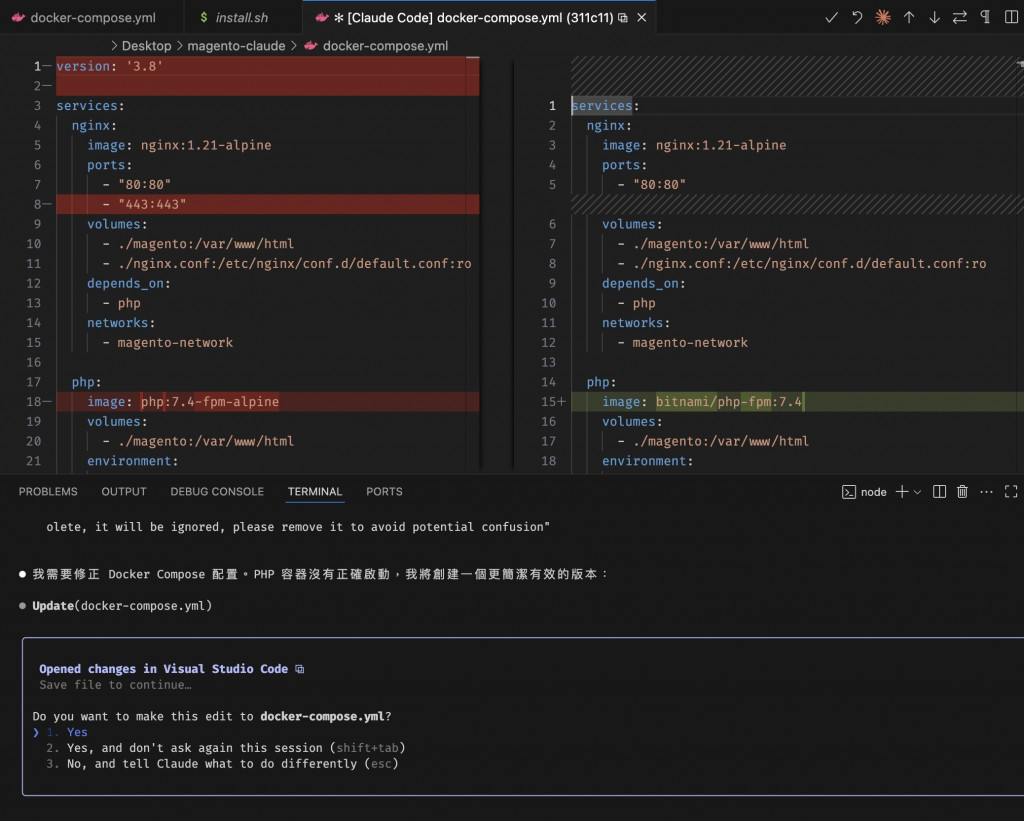The image size is (1024, 821).
Task: Click the Update(docker-compose.yml) line in terminal
Action: coord(122,605)
